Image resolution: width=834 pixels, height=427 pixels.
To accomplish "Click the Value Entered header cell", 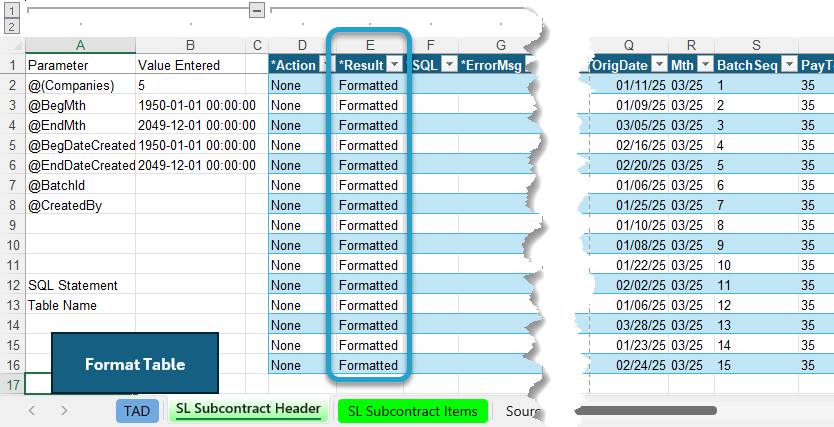I will [x=190, y=65].
